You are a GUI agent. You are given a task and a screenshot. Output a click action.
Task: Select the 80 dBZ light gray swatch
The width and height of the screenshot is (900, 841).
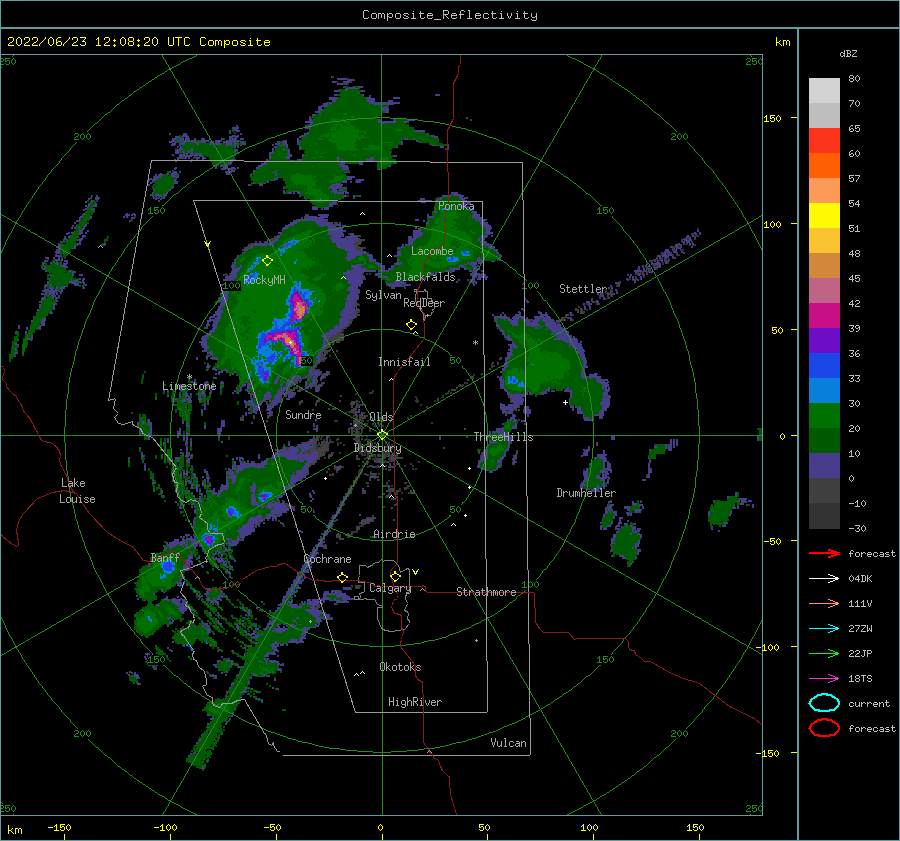tap(824, 90)
